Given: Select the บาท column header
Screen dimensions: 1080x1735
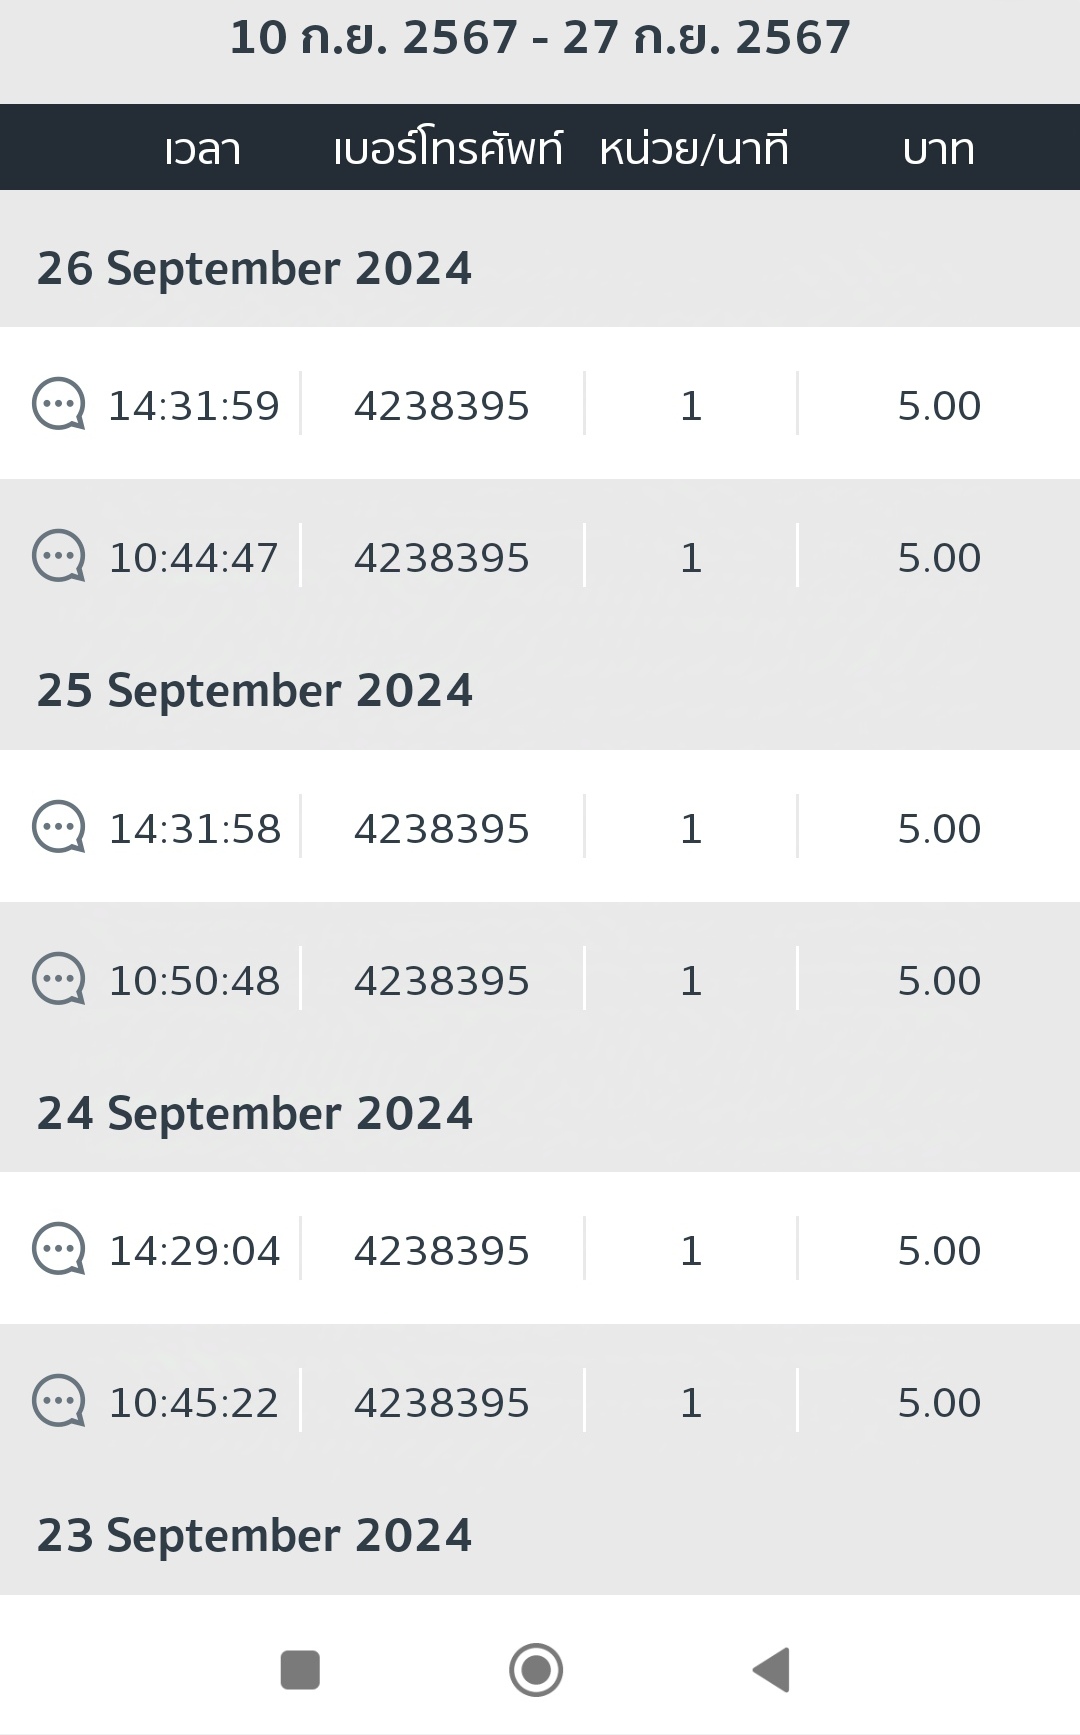Looking at the screenshot, I should (938, 149).
